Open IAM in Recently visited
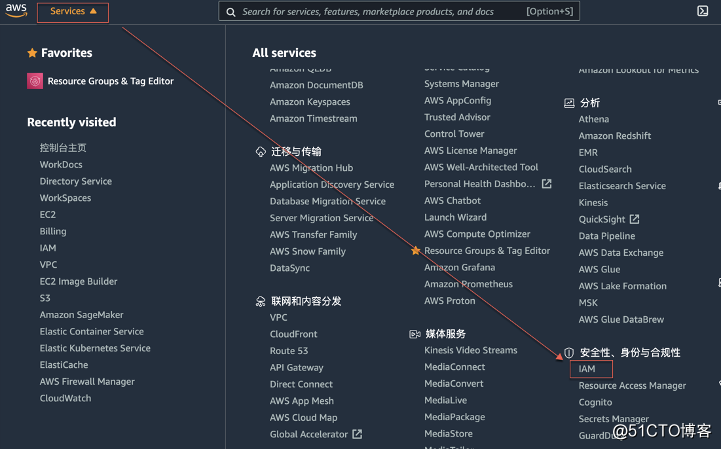Viewport: 722px width, 450px height. [x=48, y=248]
